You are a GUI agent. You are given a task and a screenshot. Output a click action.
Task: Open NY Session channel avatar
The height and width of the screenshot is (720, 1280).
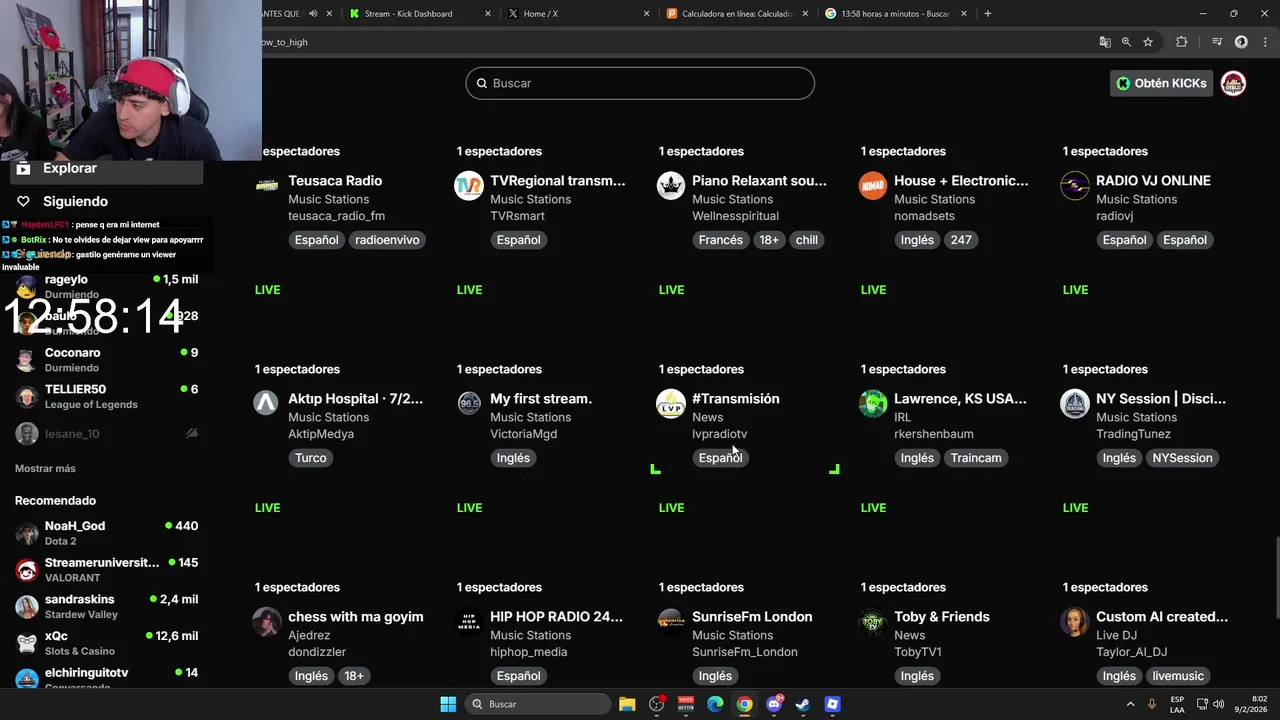click(1075, 404)
